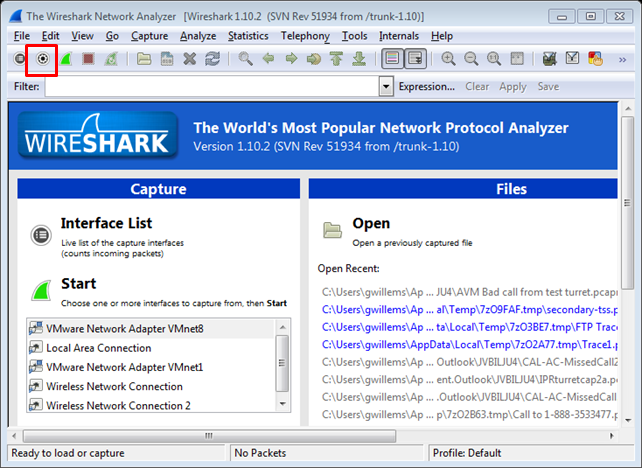The width and height of the screenshot is (642, 468).
Task: Select Wireless Network Connection 2 interface
Action: pyautogui.click(x=151, y=405)
